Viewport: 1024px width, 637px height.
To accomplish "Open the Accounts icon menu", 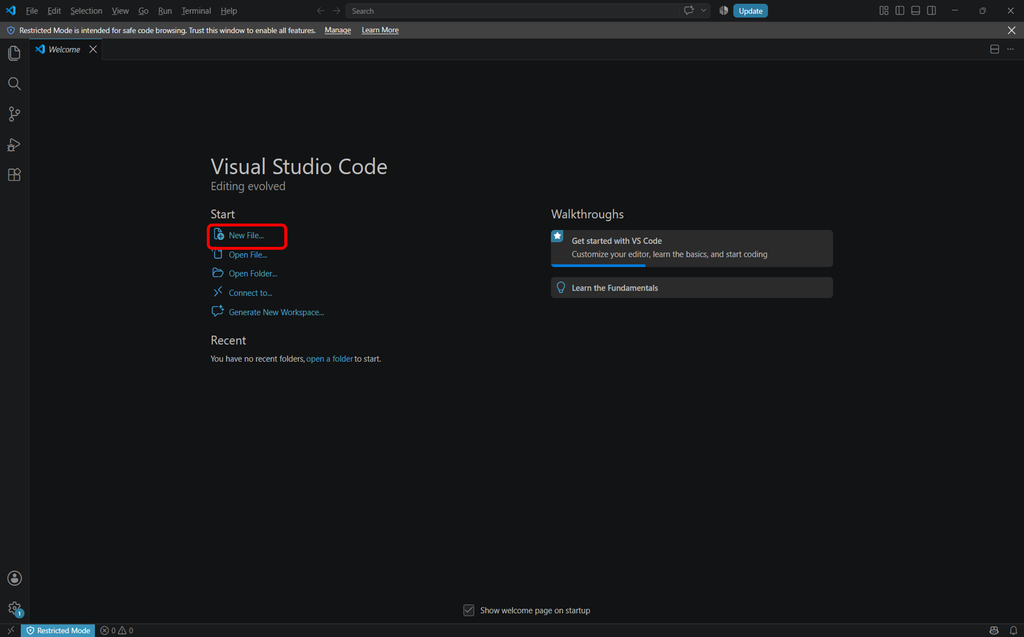I will (14, 578).
